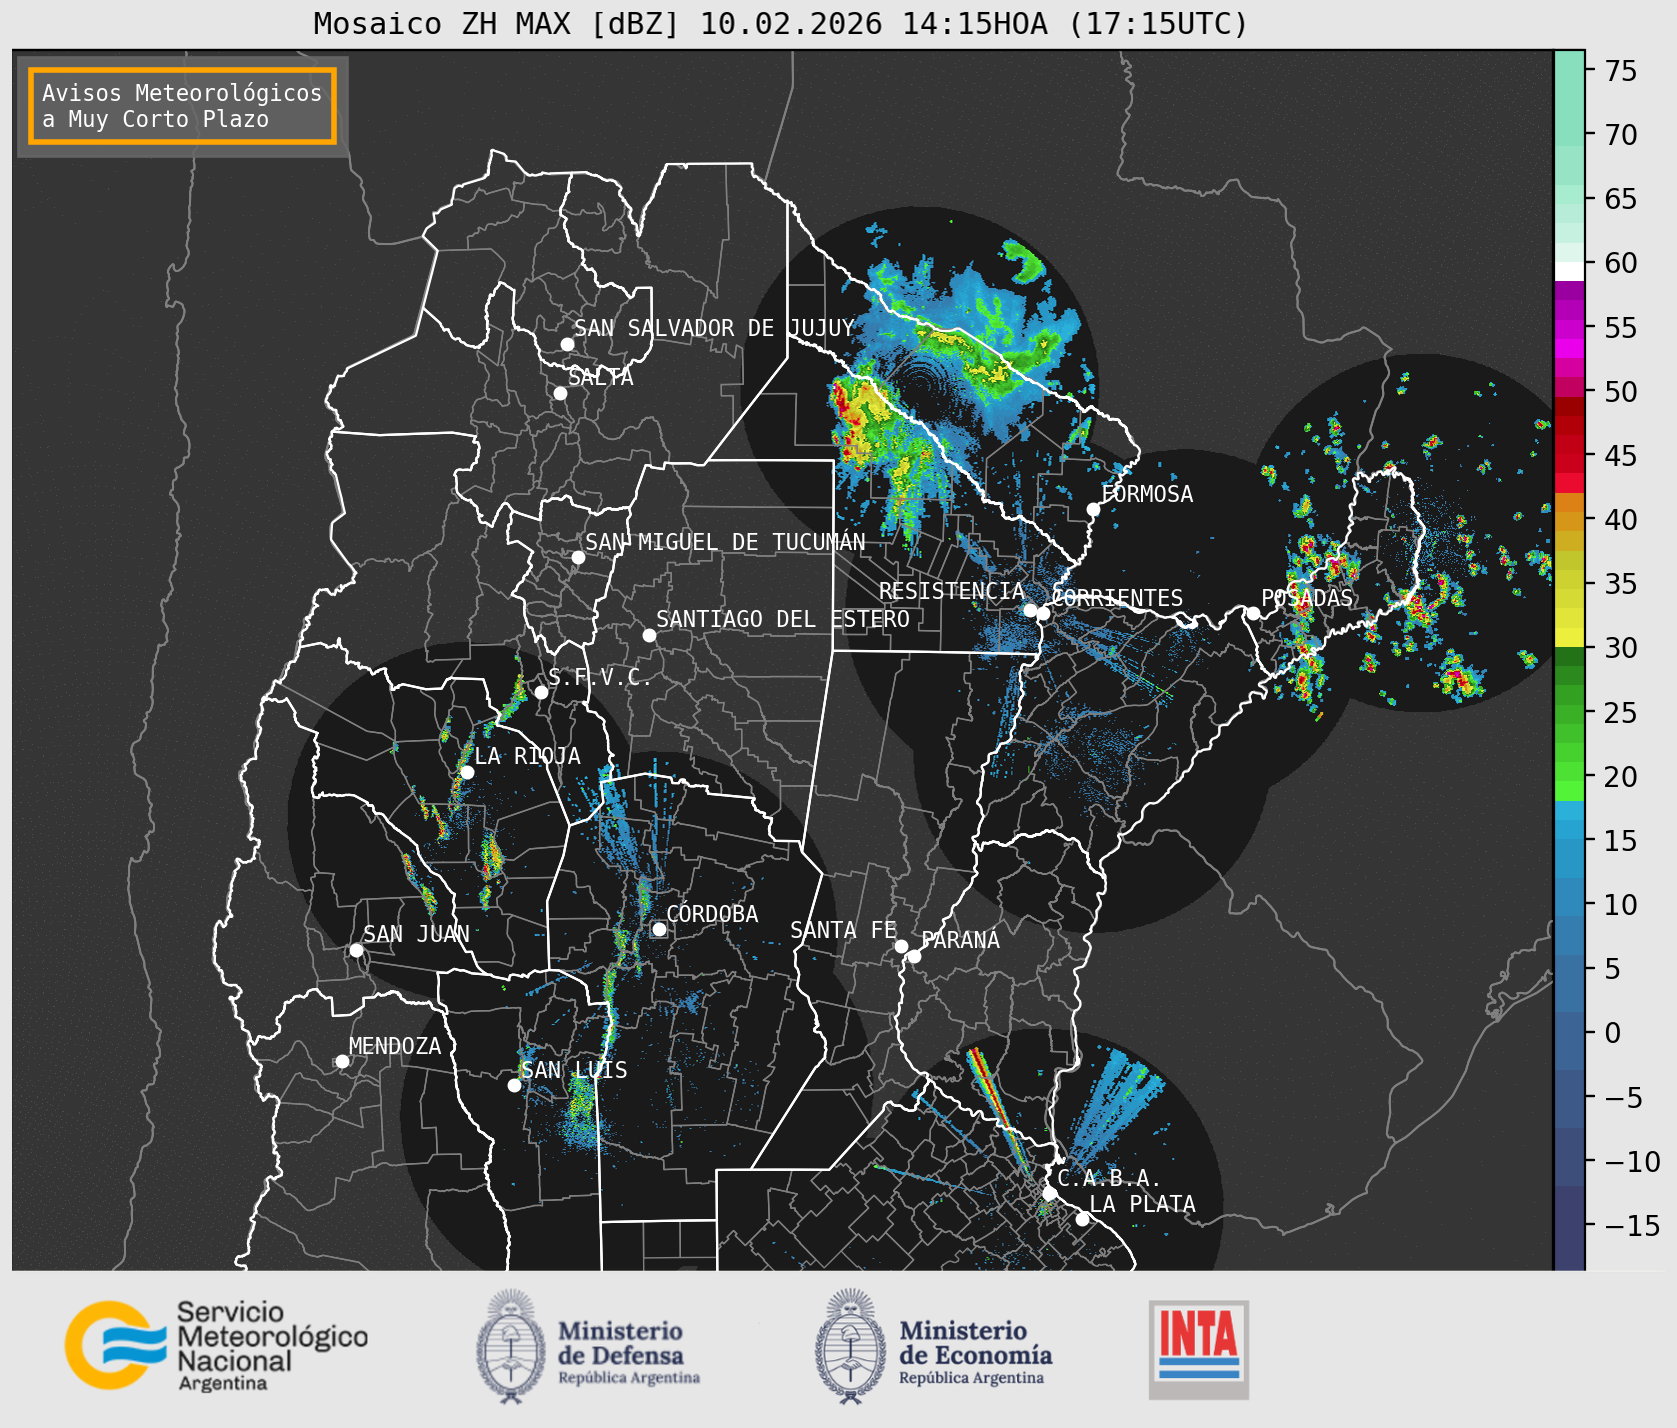Click the Salta city dot
This screenshot has width=1677, height=1428.
pos(560,393)
